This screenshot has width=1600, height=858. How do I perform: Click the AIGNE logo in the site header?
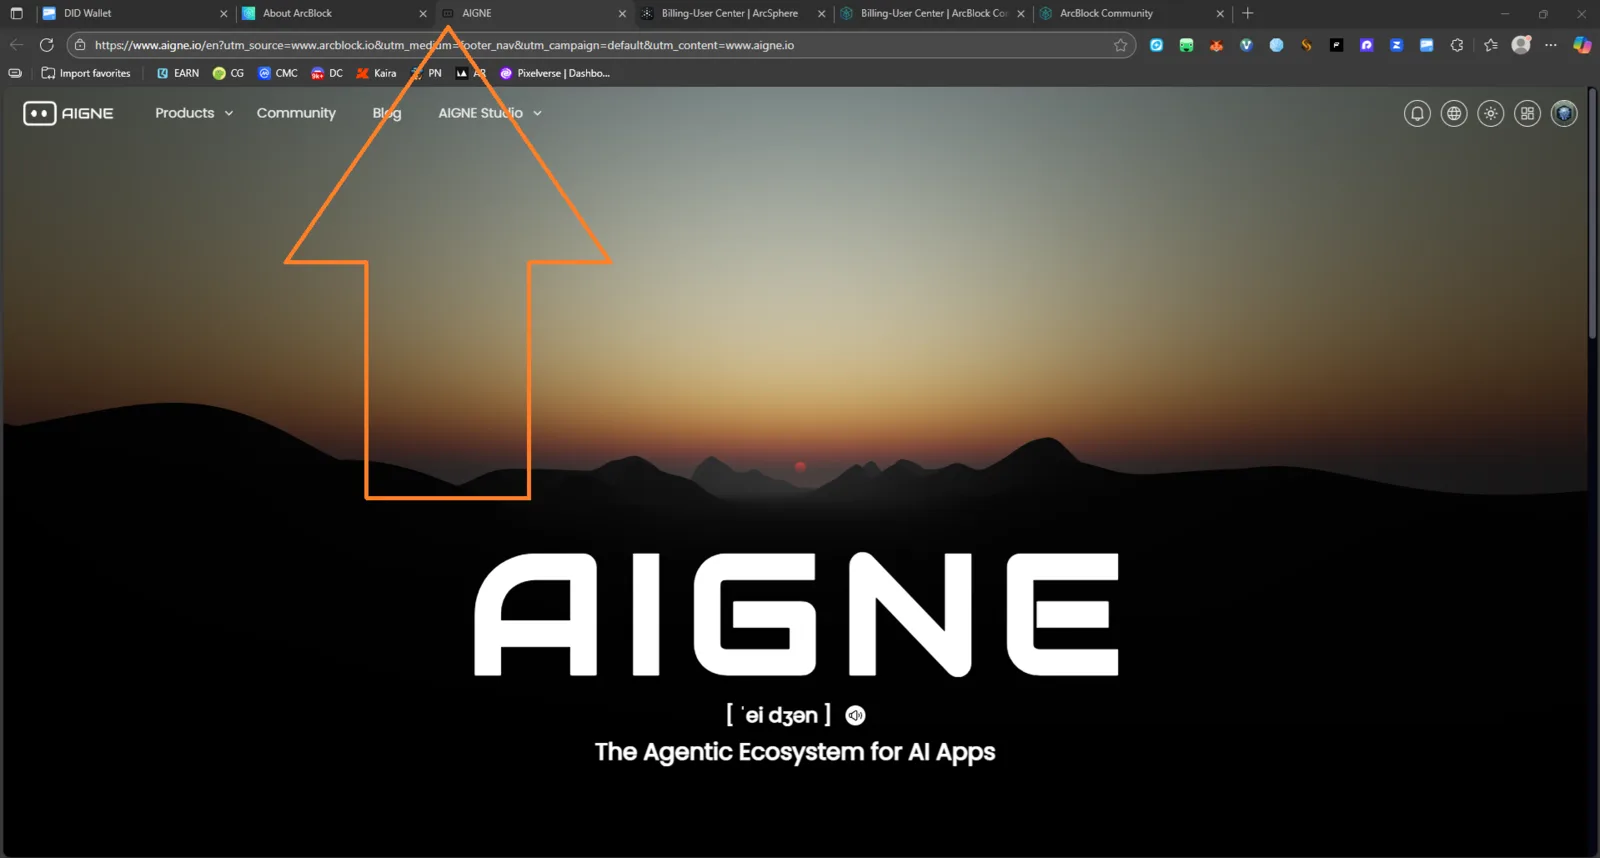click(x=68, y=113)
